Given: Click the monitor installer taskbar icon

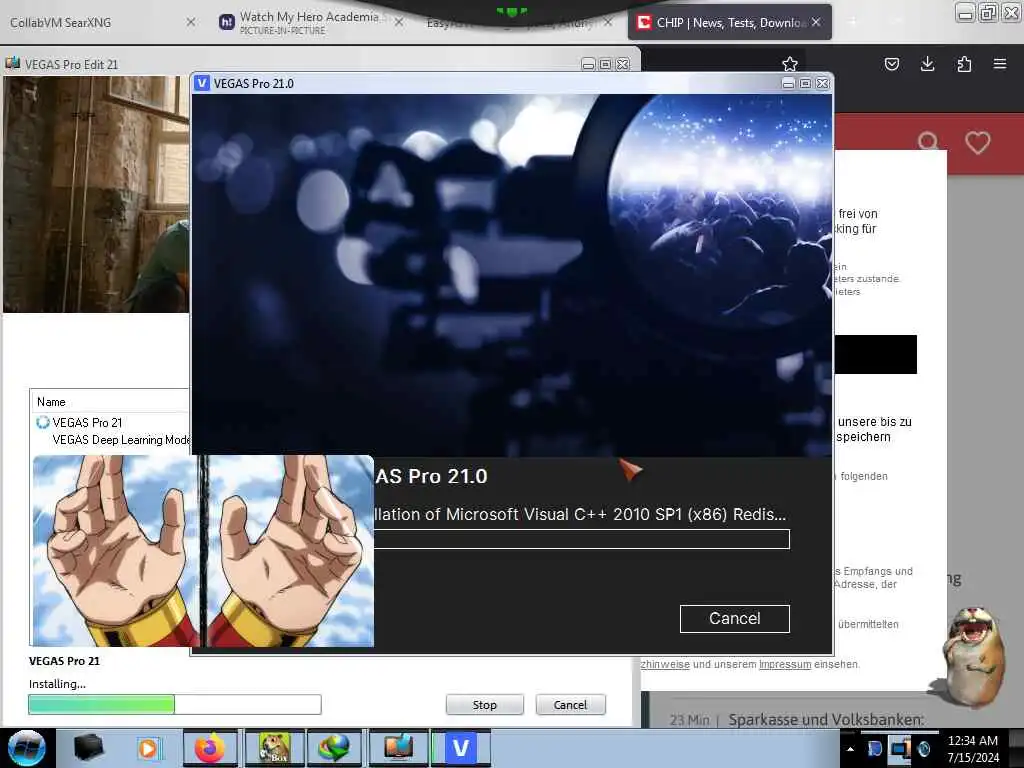Looking at the screenshot, I should 398,748.
